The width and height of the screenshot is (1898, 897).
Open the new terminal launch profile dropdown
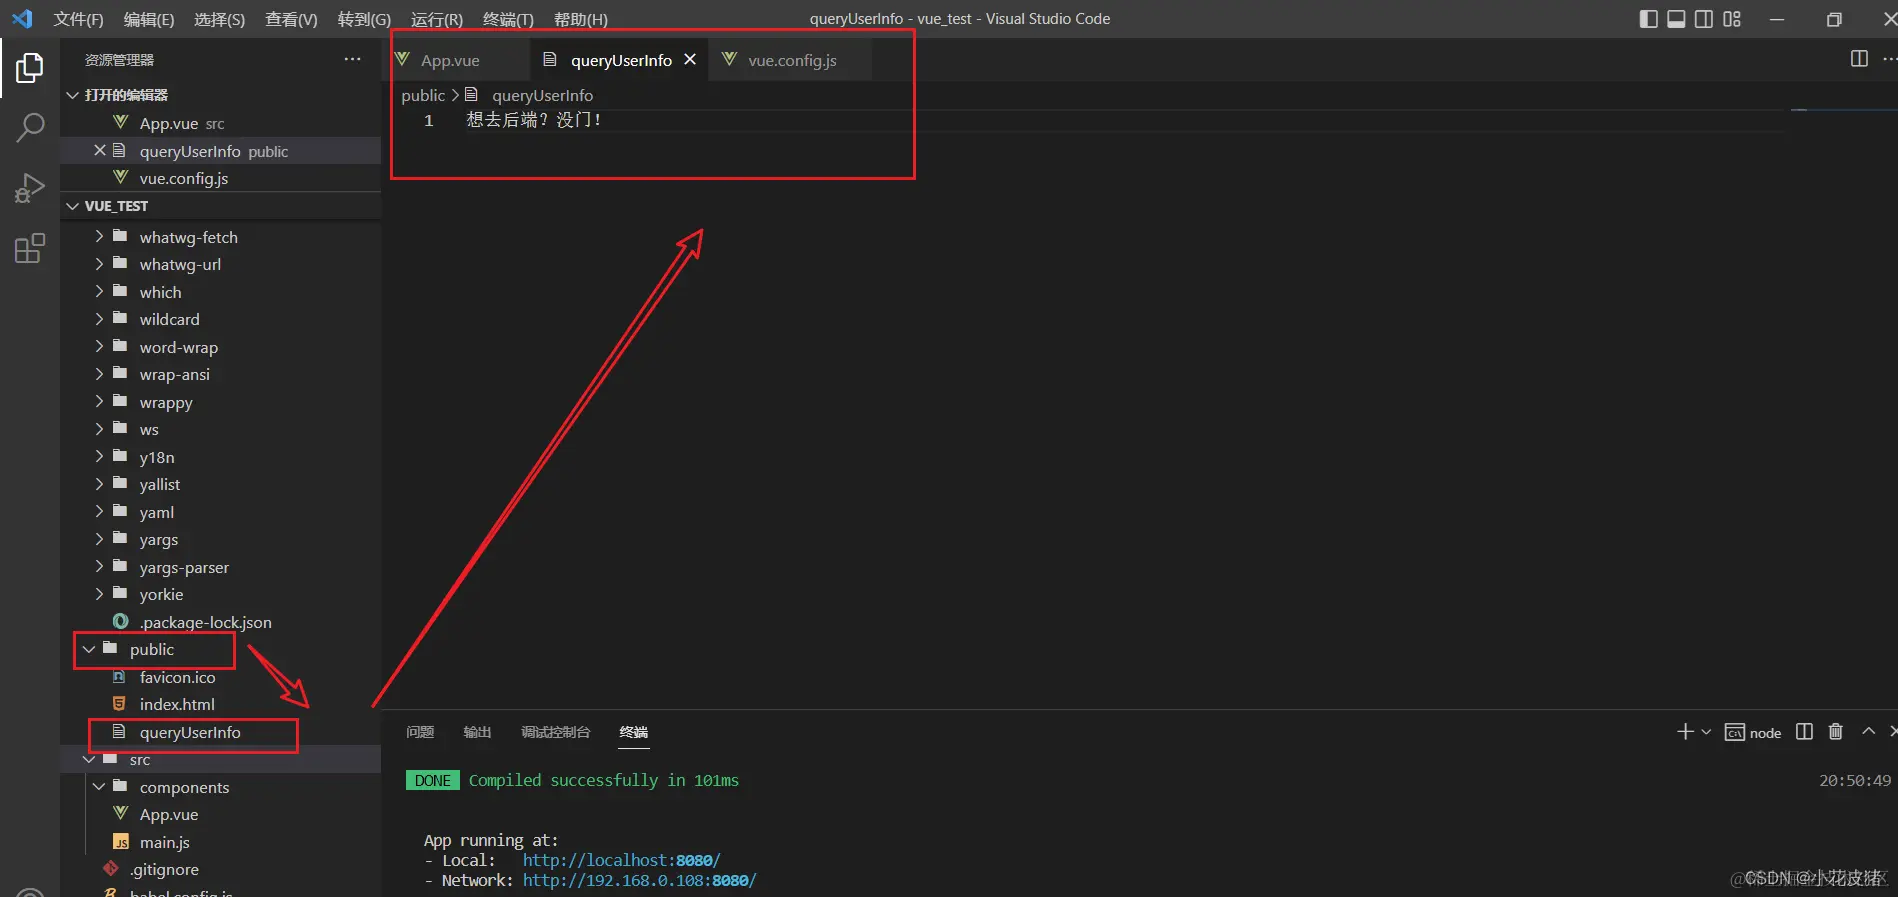(1706, 732)
